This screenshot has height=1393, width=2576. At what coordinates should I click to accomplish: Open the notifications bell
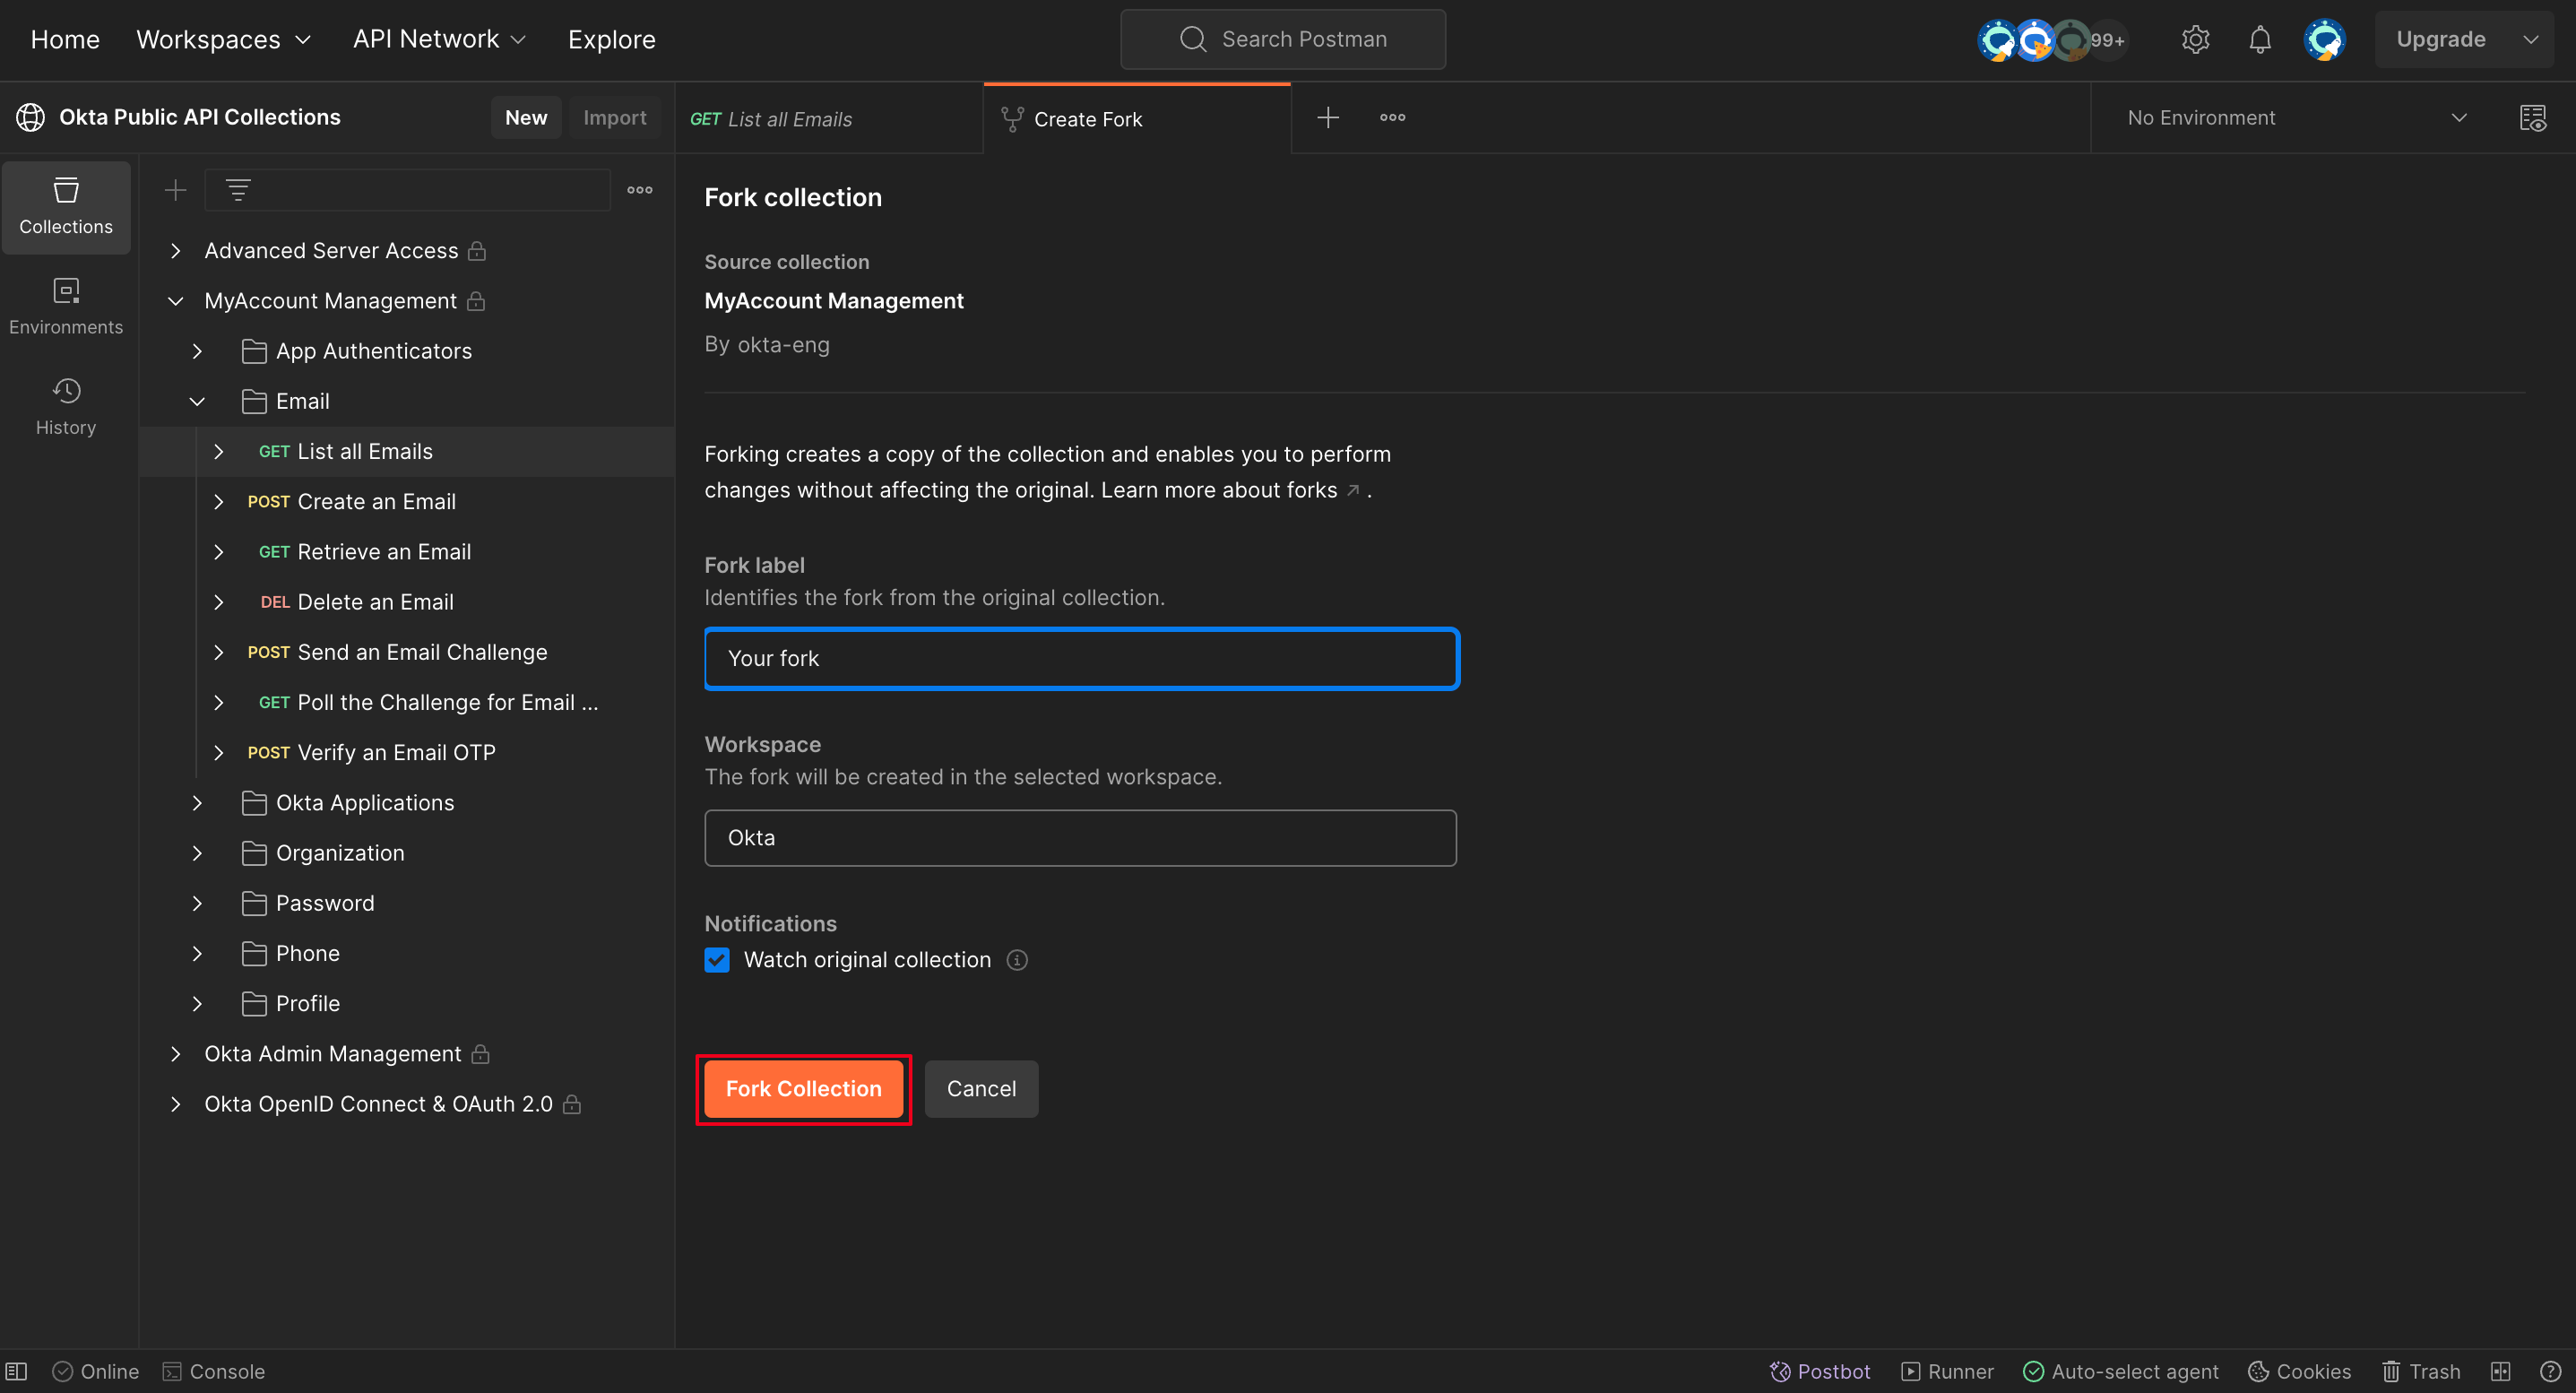click(2260, 39)
